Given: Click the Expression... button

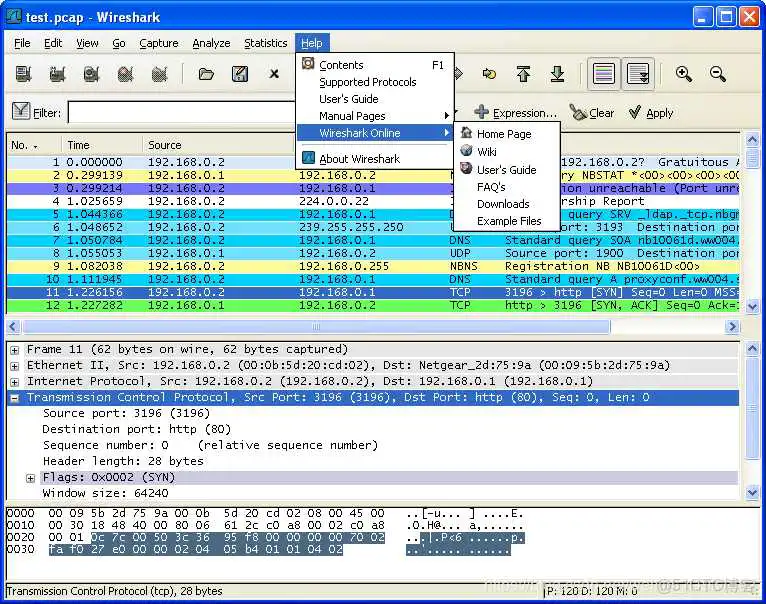Looking at the screenshot, I should pyautogui.click(x=515, y=113).
